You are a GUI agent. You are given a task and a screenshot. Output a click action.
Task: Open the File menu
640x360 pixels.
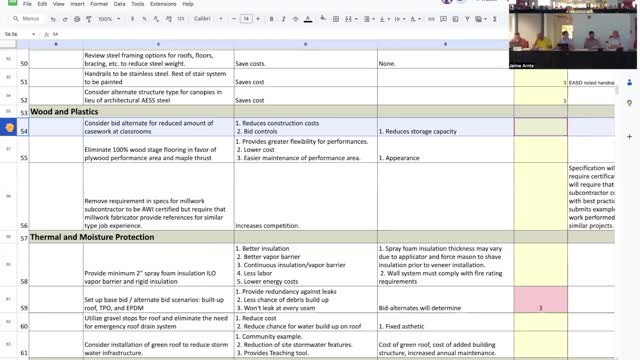coord(27,4)
